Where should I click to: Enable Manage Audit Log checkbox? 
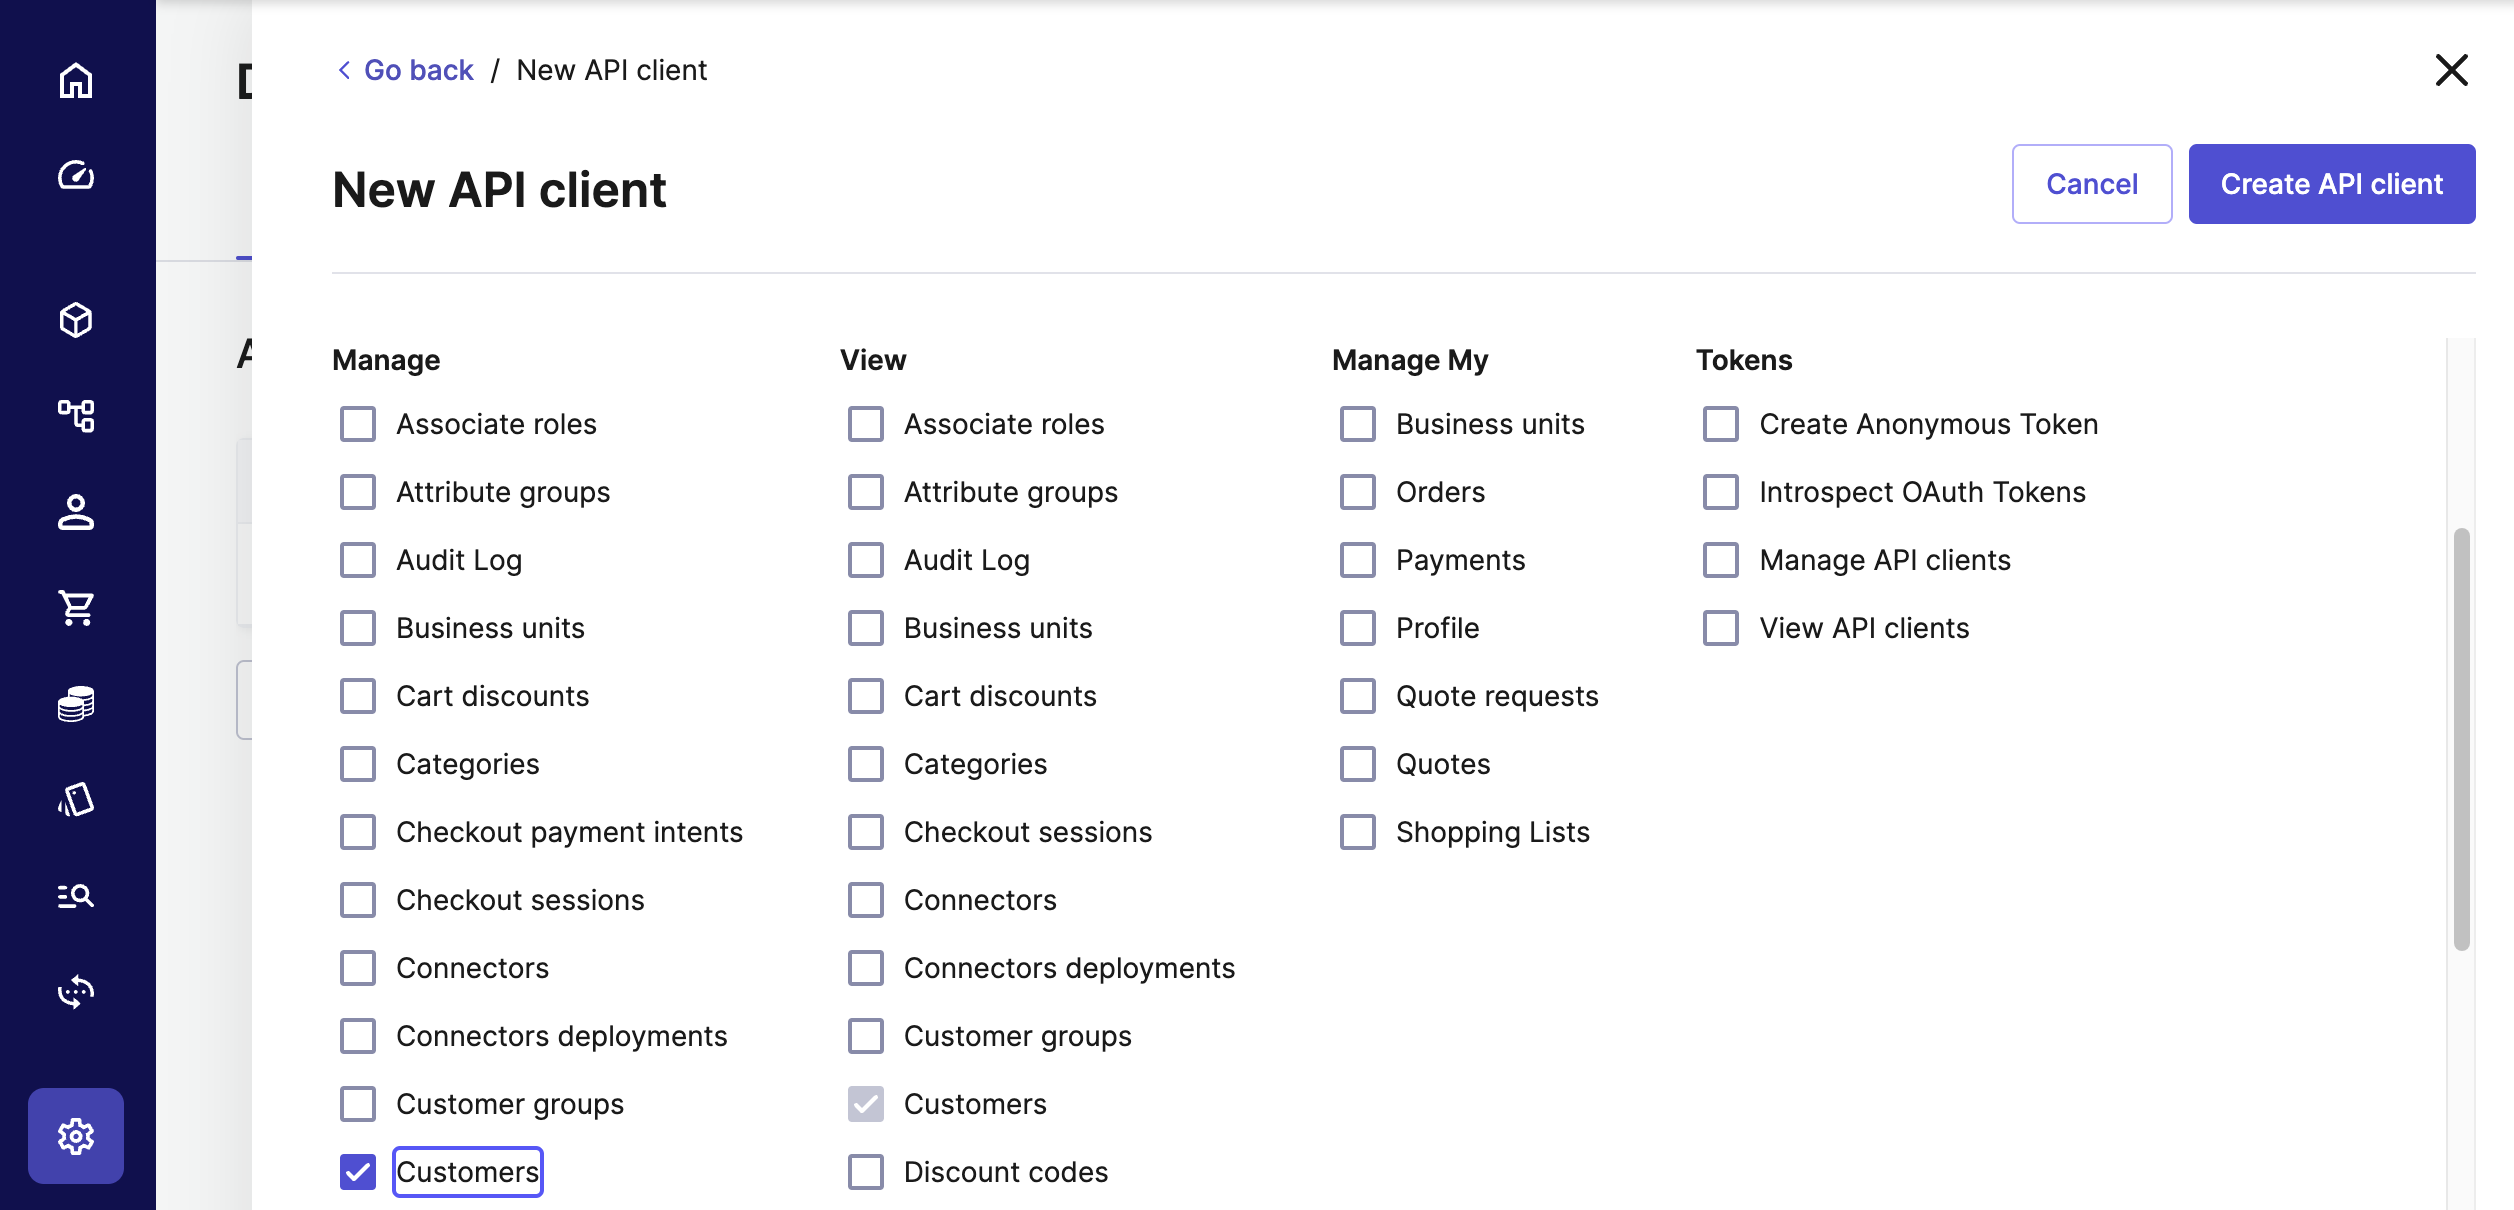coord(358,560)
